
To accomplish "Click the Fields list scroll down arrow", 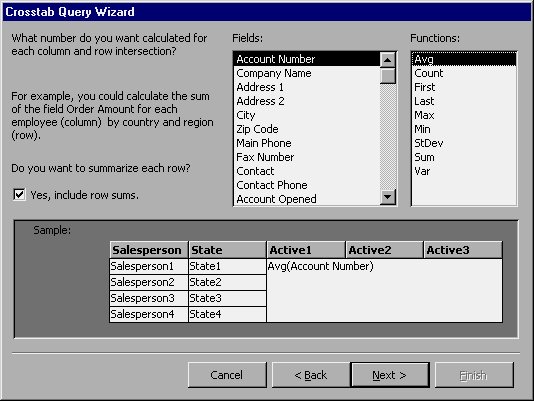I will tap(388, 197).
